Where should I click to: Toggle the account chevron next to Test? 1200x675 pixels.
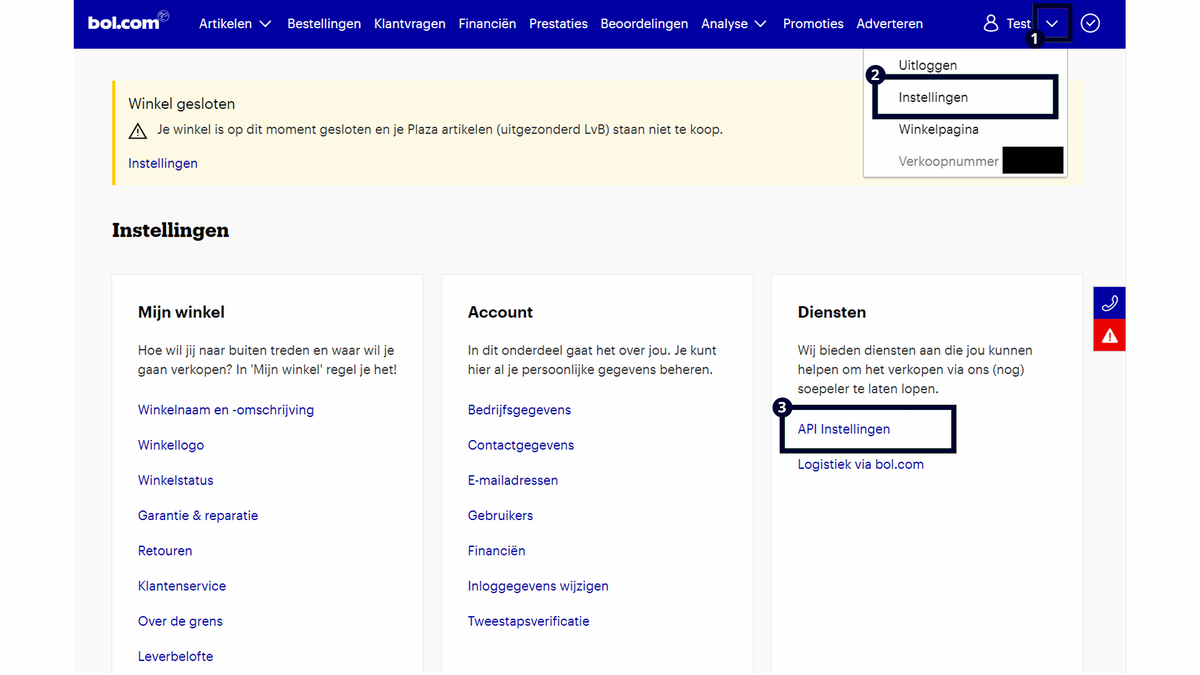1052,23
